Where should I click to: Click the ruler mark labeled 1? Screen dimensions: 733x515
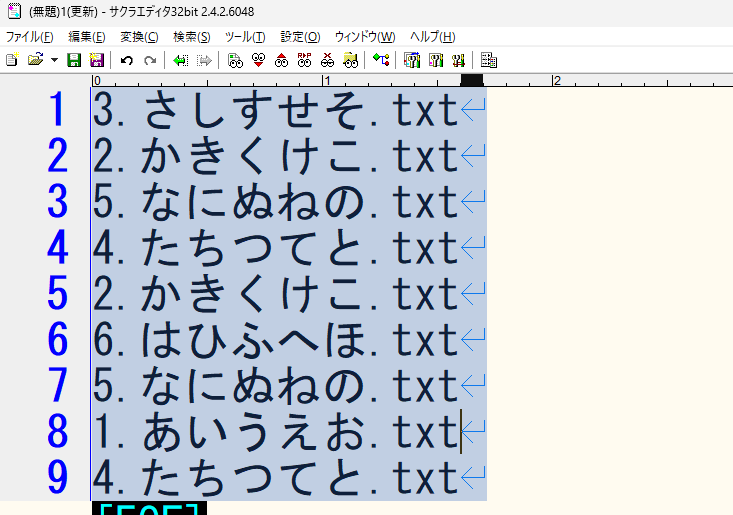tap(327, 80)
